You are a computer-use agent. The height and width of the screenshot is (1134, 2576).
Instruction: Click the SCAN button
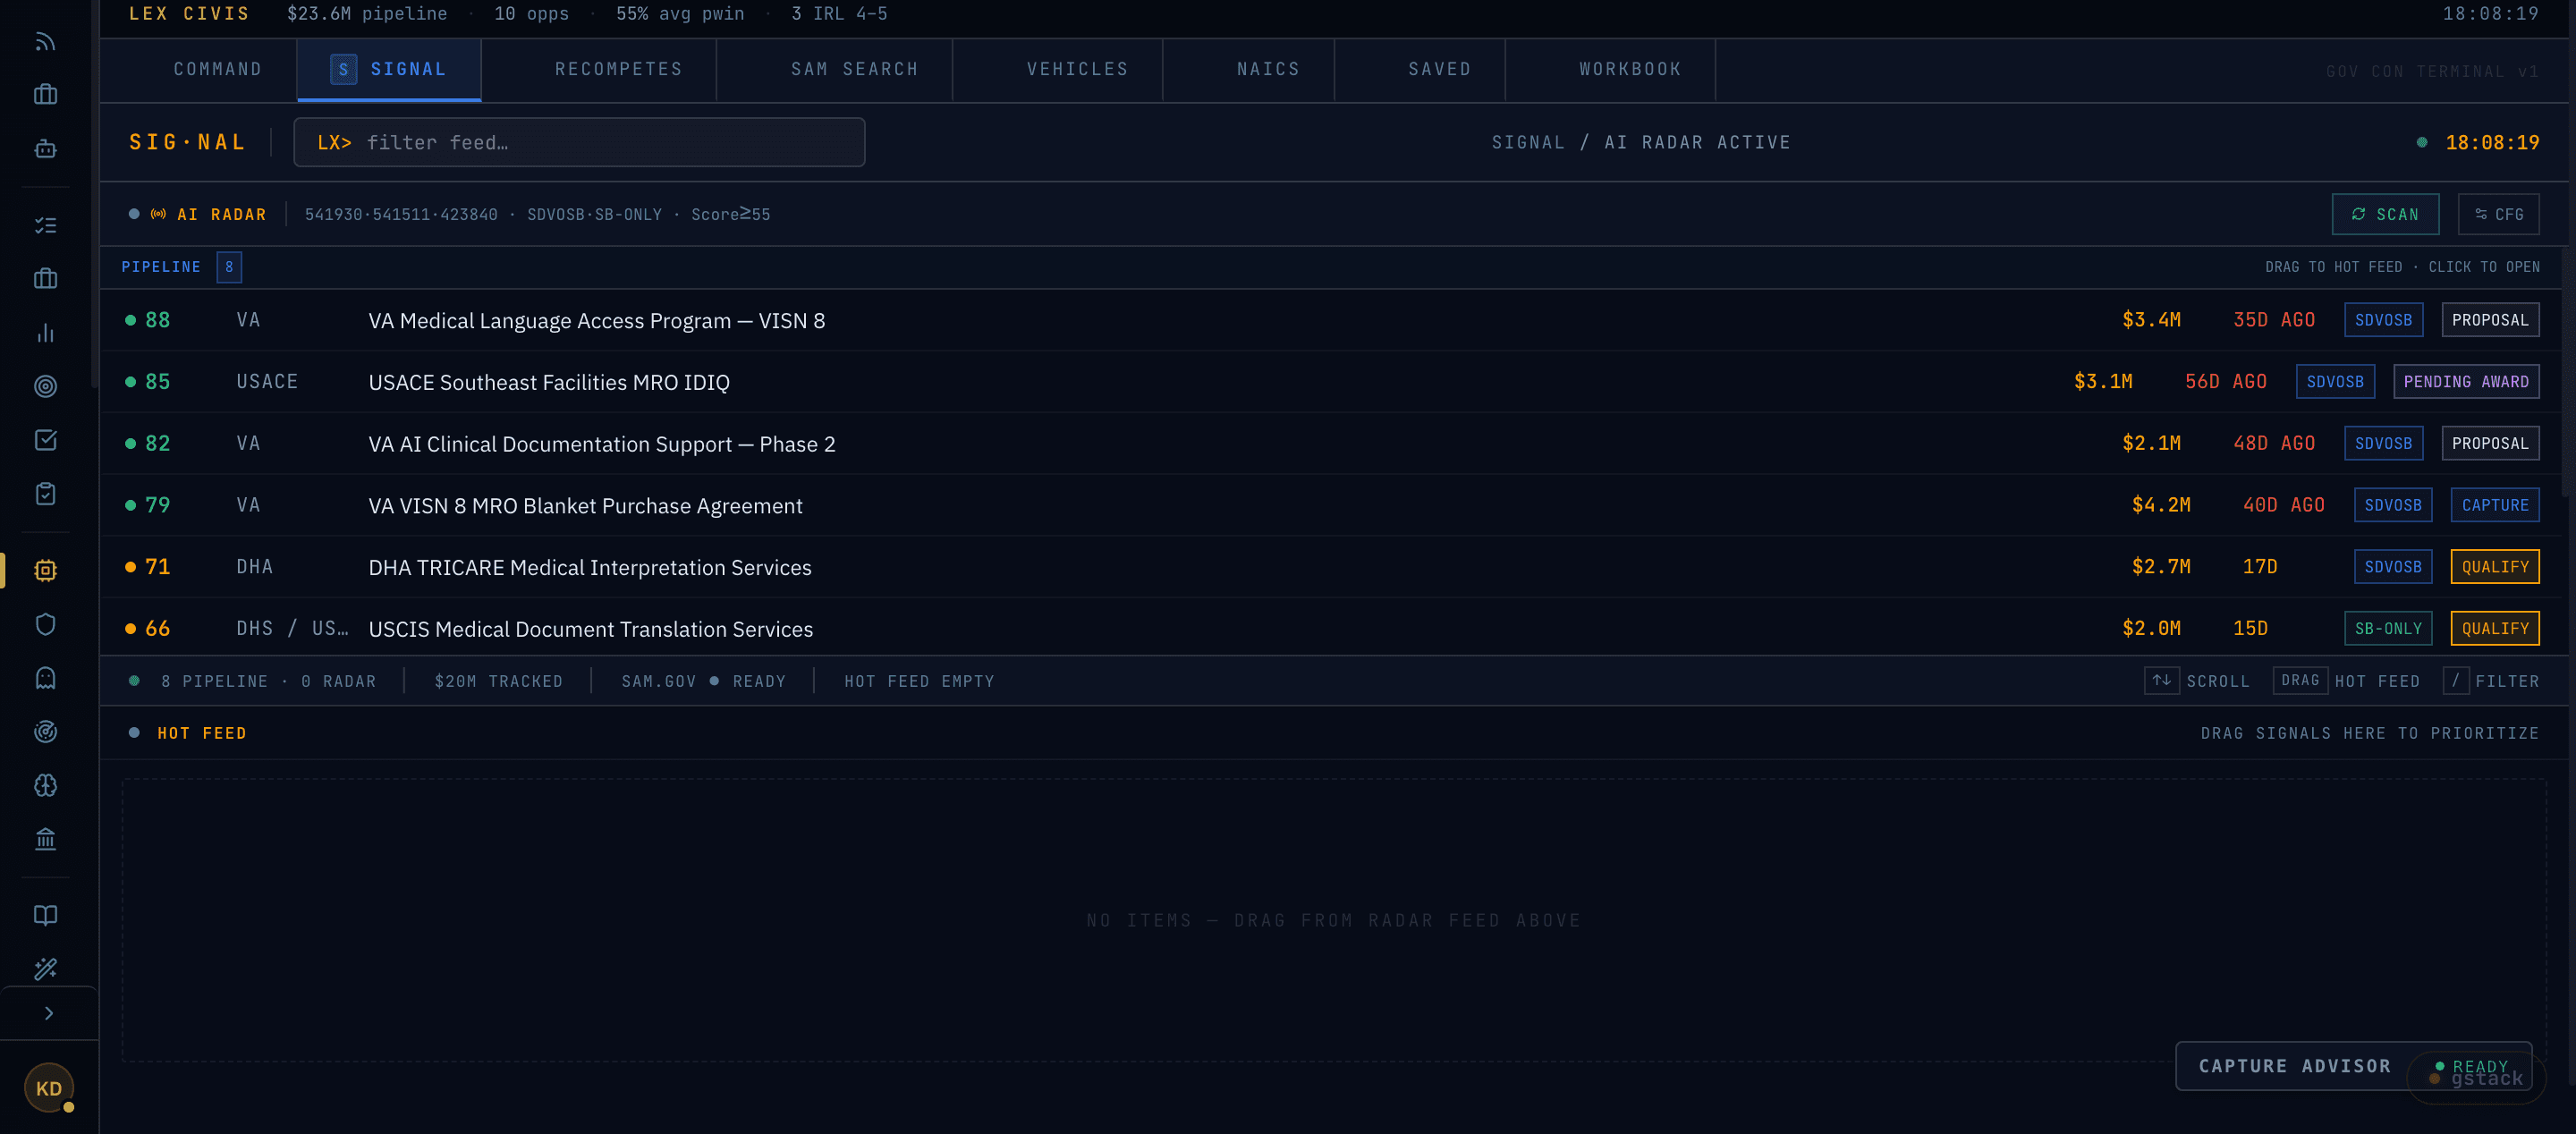click(x=2385, y=214)
